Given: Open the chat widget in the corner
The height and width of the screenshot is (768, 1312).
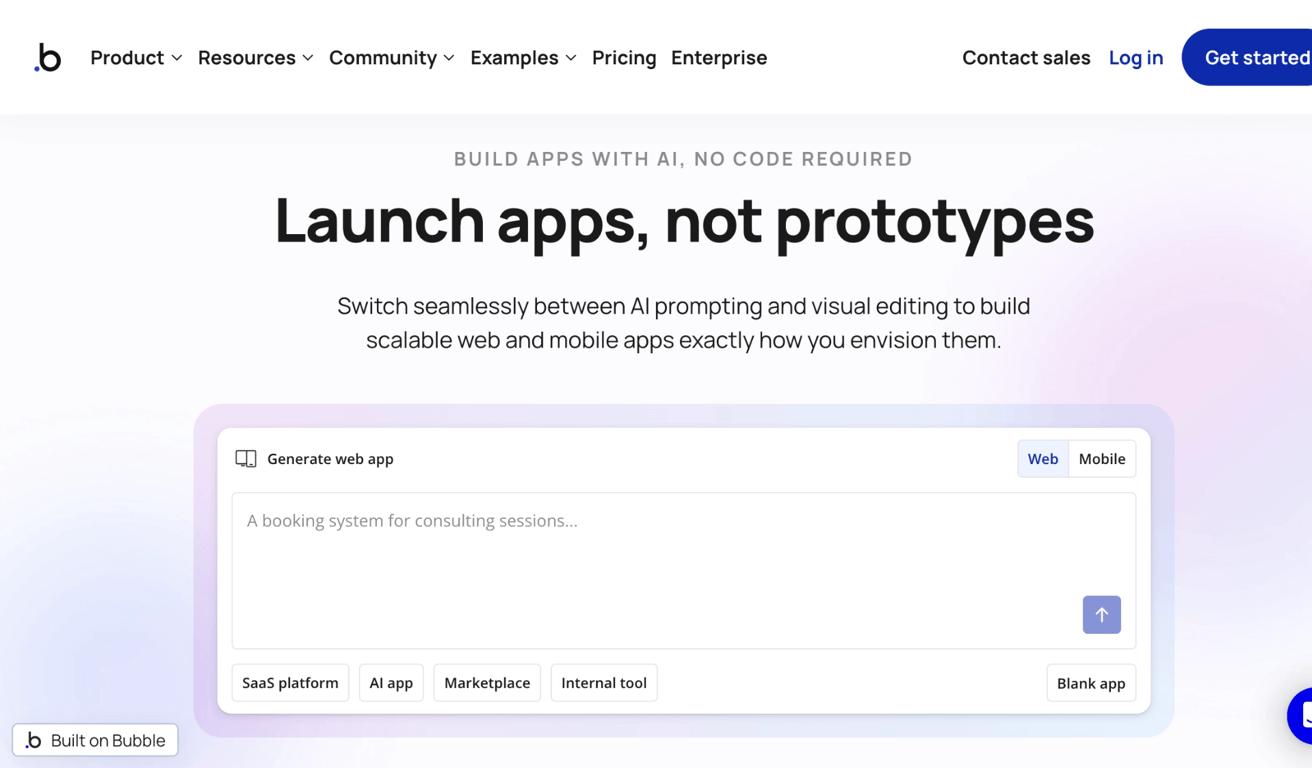Looking at the screenshot, I should 1303,715.
